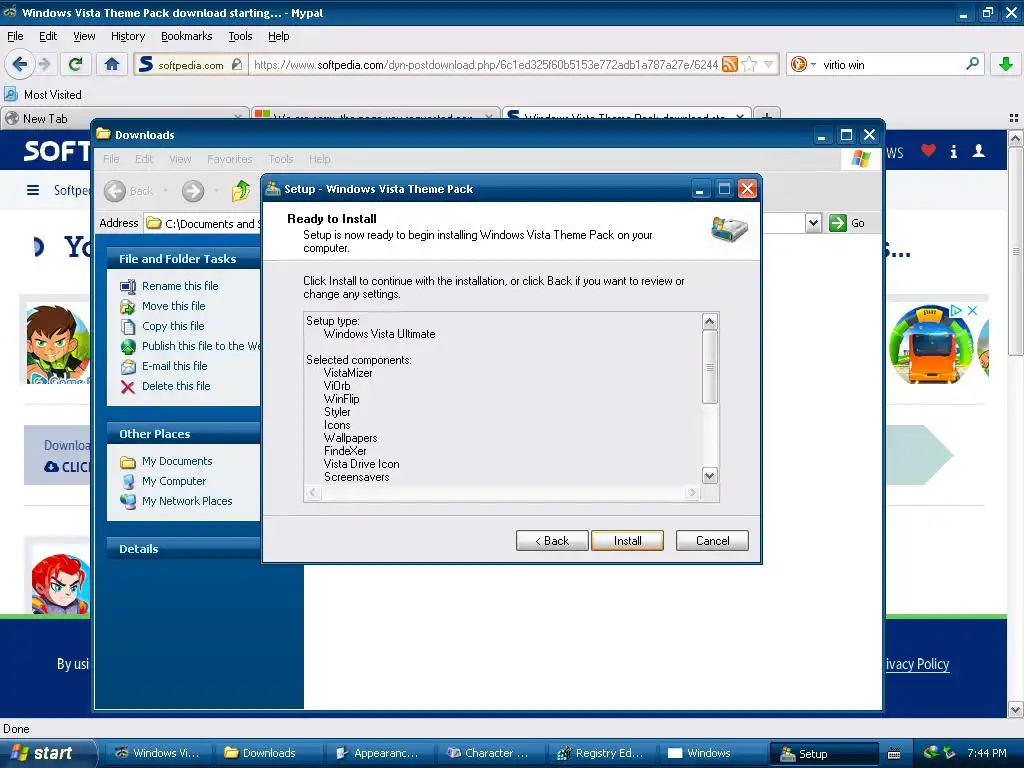This screenshot has height=768, width=1024.
Task: Click the bus game ad thumbnail
Action: (933, 344)
